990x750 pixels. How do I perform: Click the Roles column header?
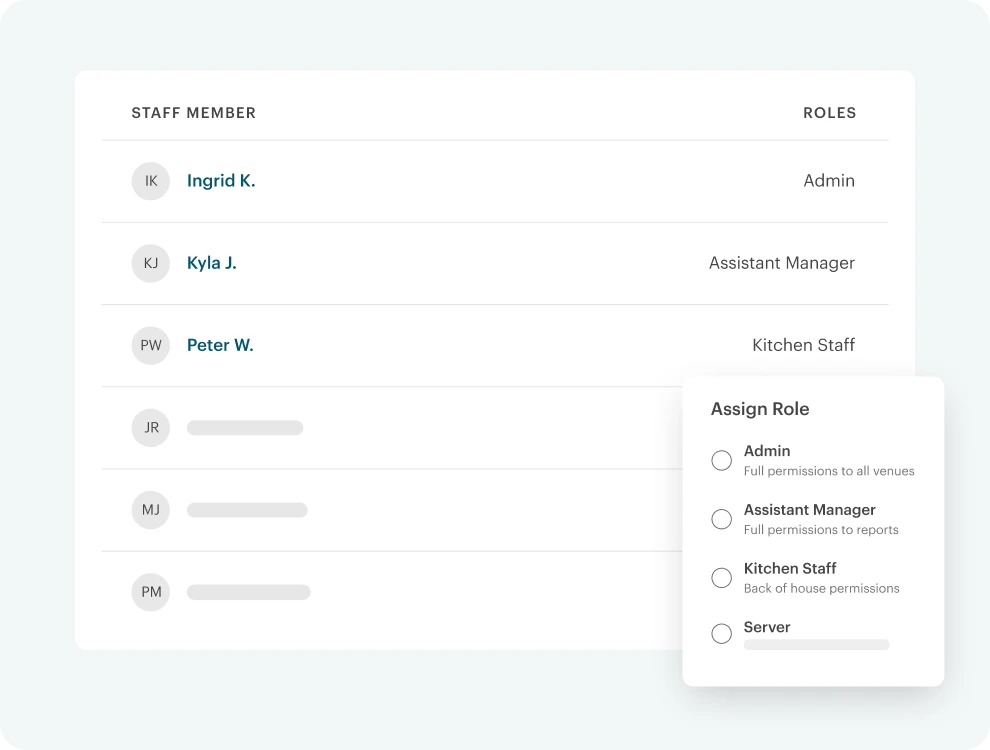point(830,113)
